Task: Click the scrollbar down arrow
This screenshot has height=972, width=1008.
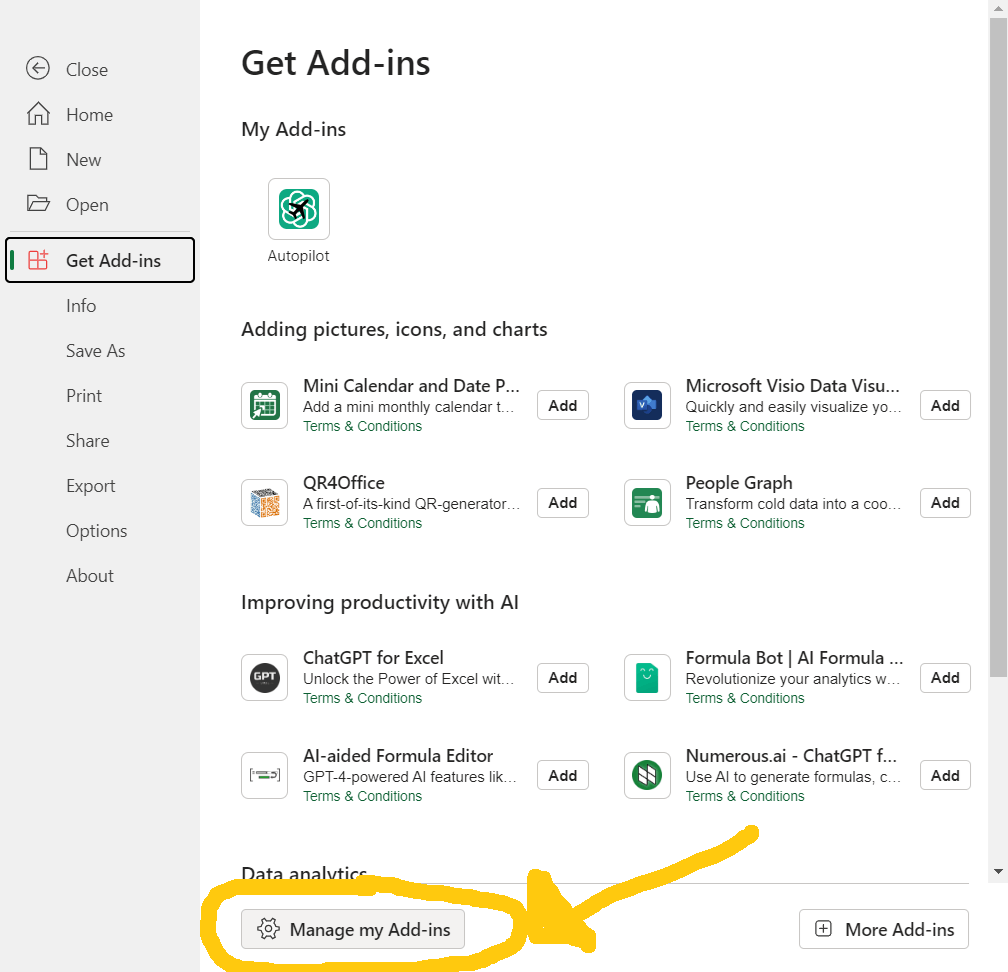Action: pyautogui.click(x=998, y=872)
